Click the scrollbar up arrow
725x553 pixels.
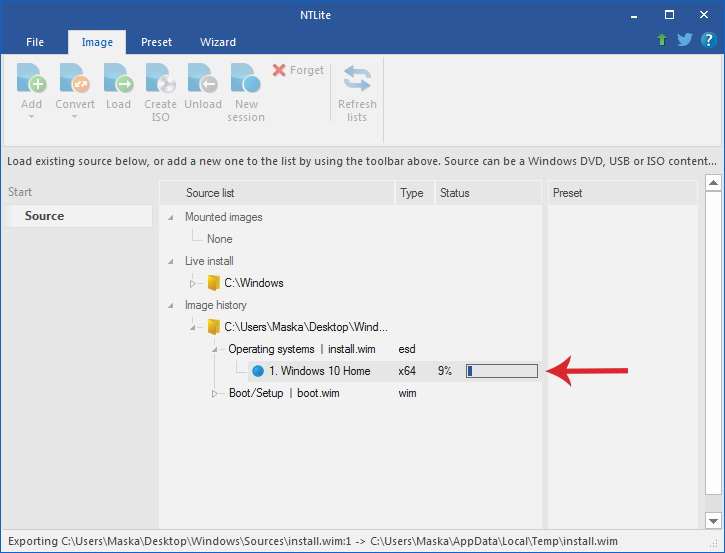click(713, 183)
